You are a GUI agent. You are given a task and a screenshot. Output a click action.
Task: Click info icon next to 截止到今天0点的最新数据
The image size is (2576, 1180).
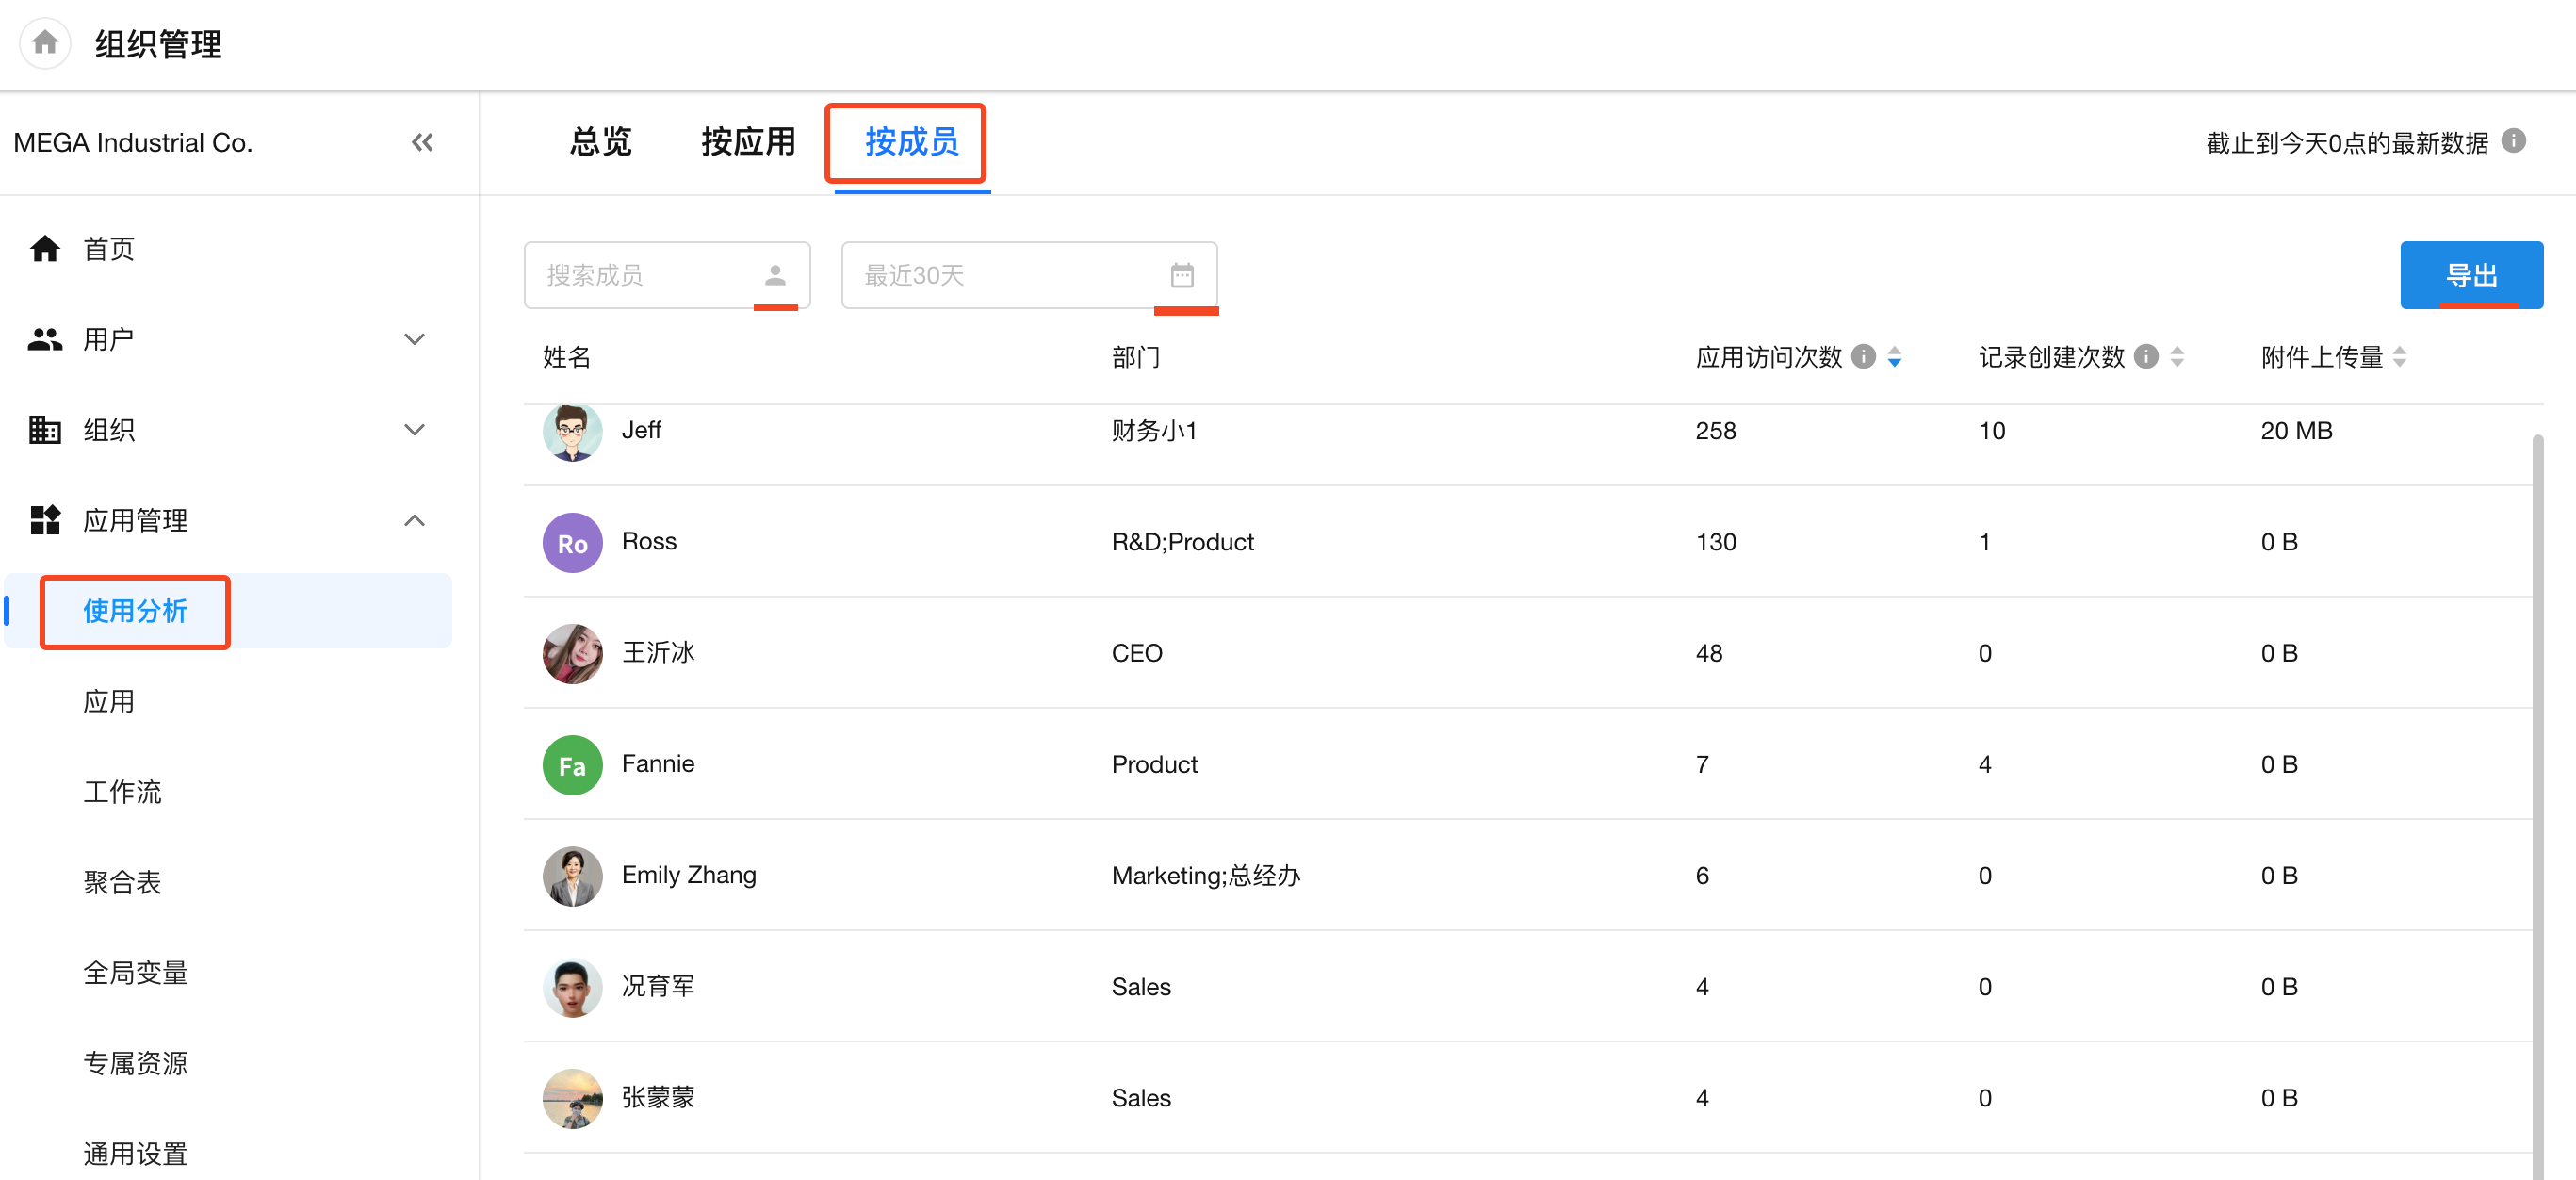pos(2513,141)
